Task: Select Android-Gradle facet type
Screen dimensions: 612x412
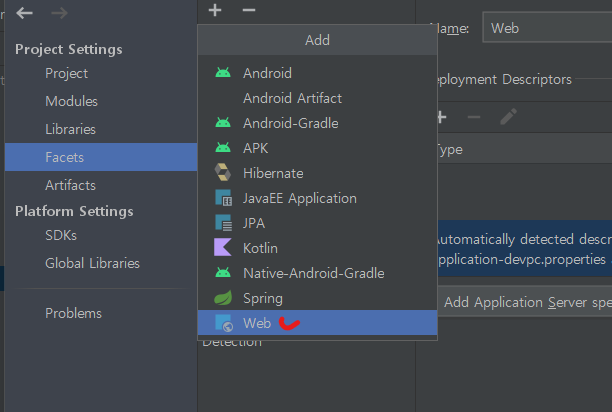Action: coord(317,123)
